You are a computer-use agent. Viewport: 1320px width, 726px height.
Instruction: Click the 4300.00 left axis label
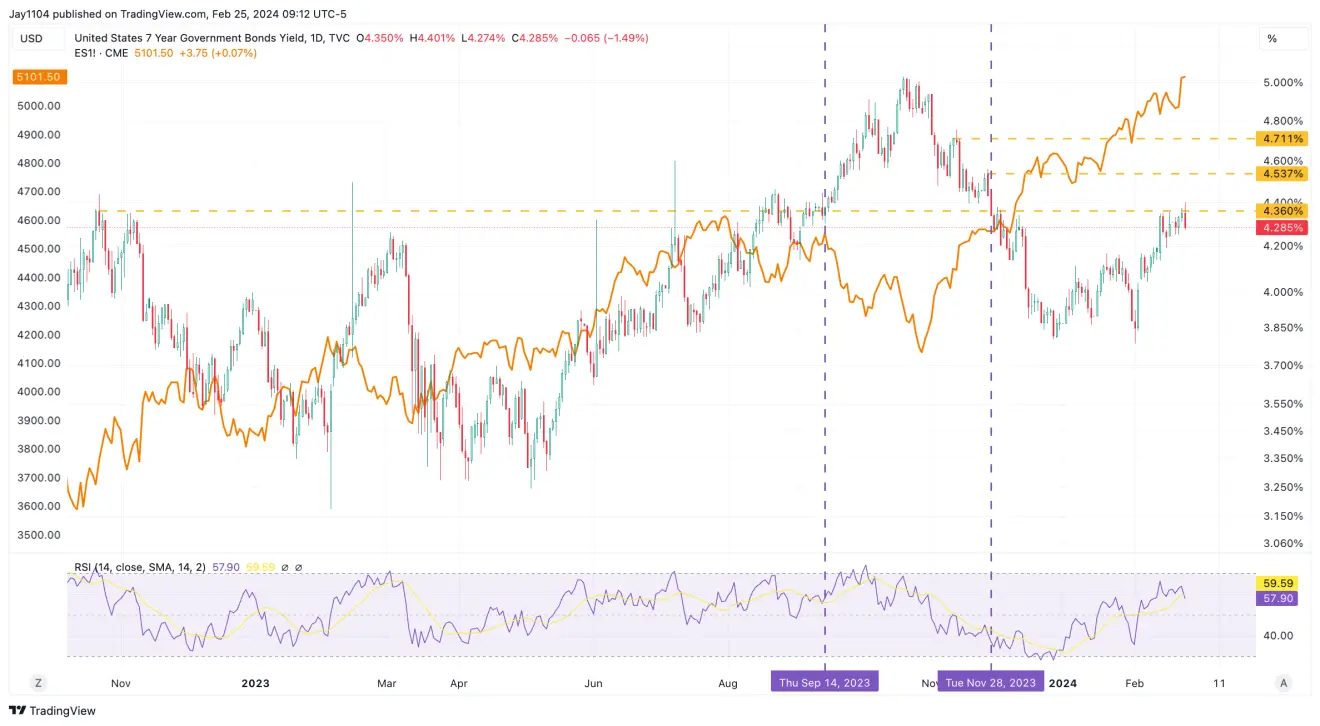click(40, 306)
